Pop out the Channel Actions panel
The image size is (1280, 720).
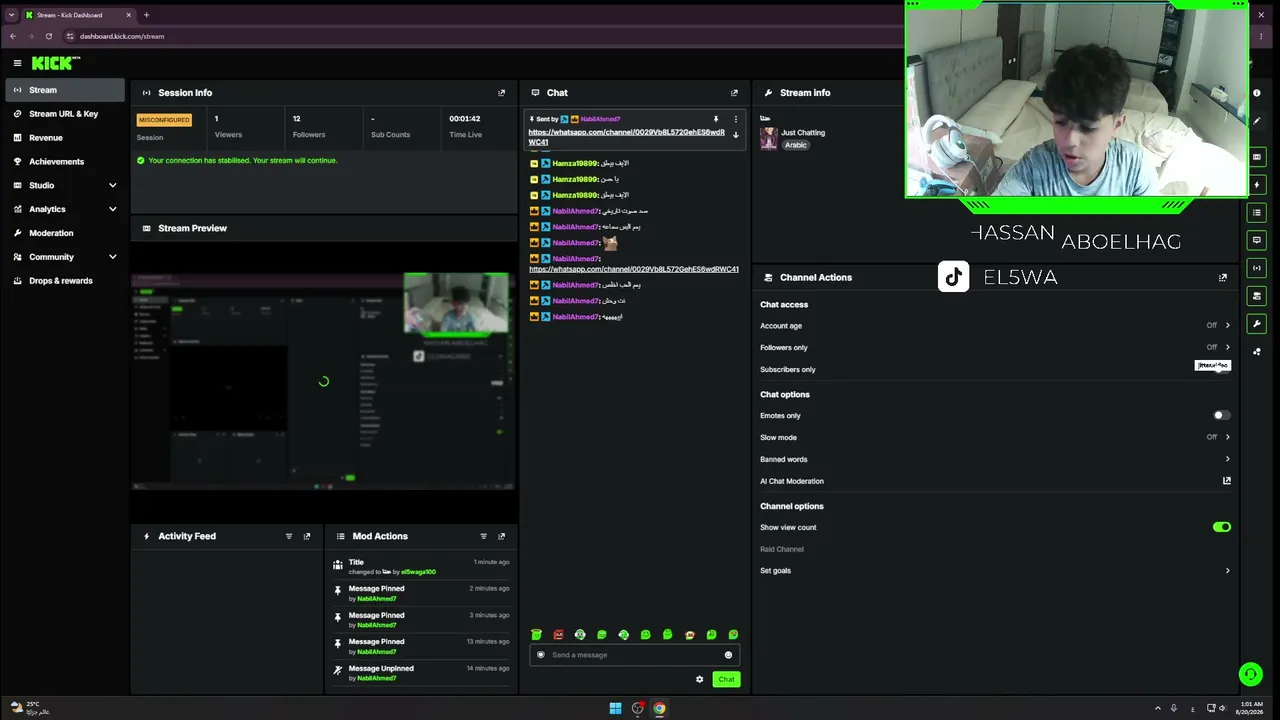pos(1222,278)
